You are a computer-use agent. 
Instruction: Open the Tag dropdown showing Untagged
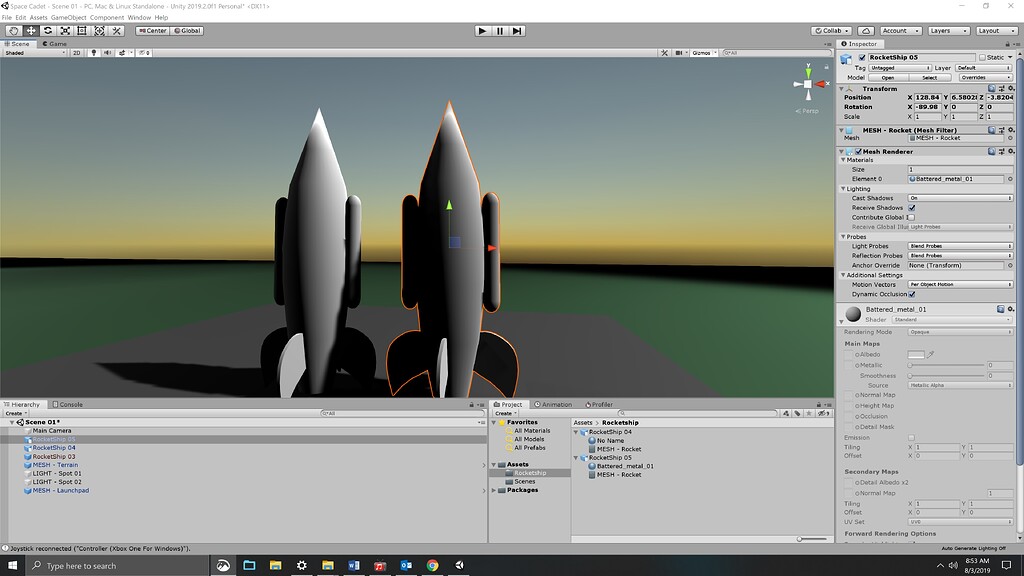click(900, 68)
